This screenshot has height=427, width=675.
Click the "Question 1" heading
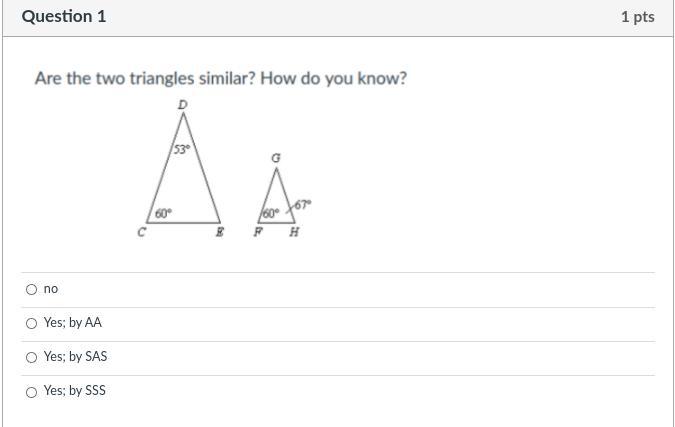click(64, 16)
